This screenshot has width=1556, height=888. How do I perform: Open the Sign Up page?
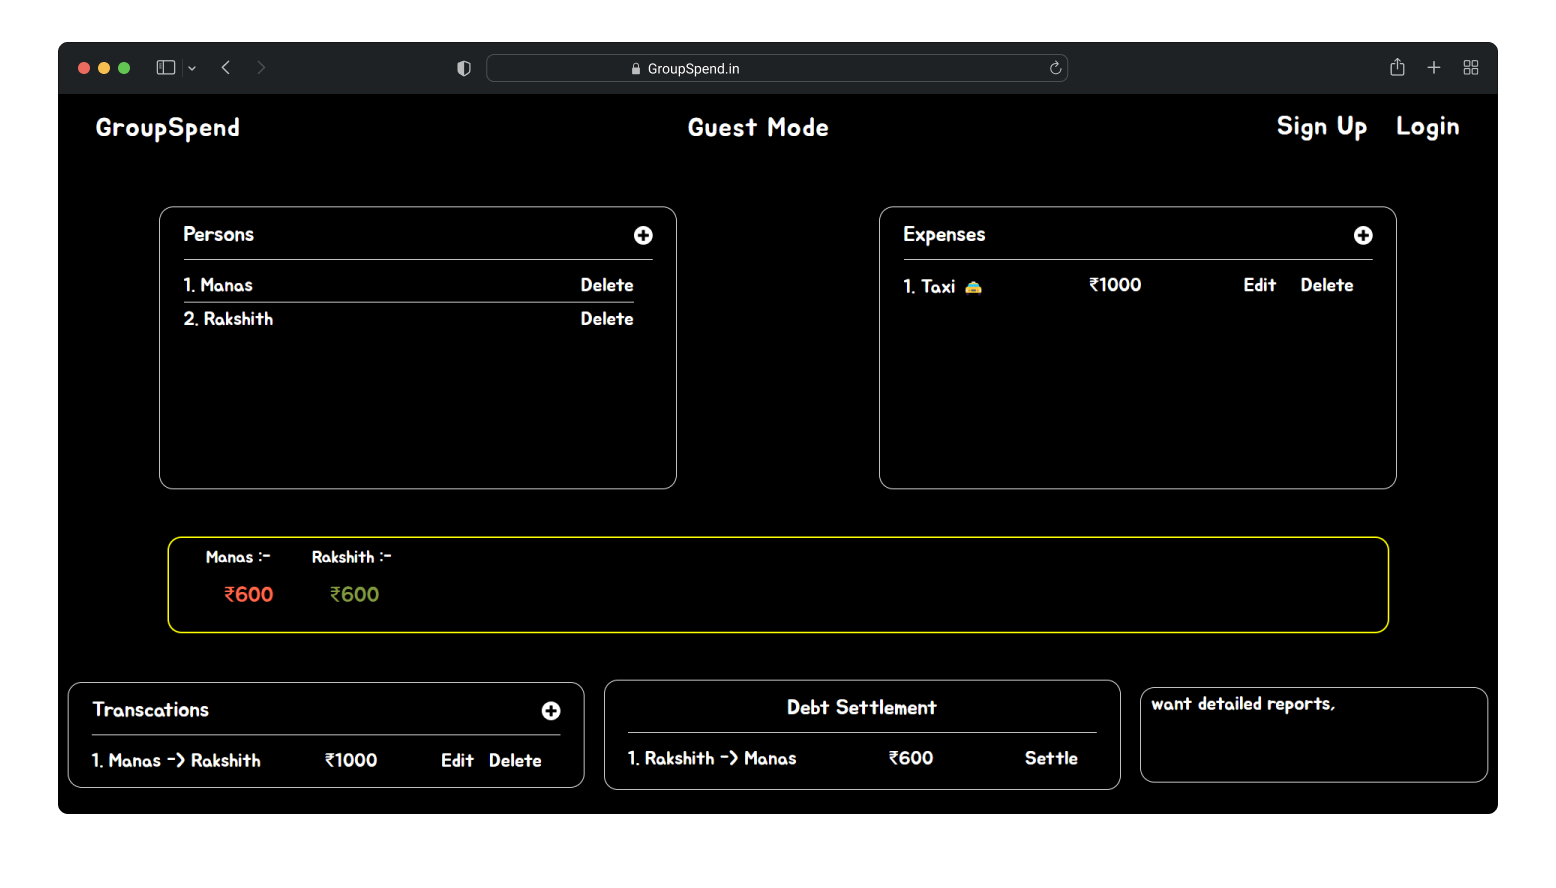(1321, 127)
